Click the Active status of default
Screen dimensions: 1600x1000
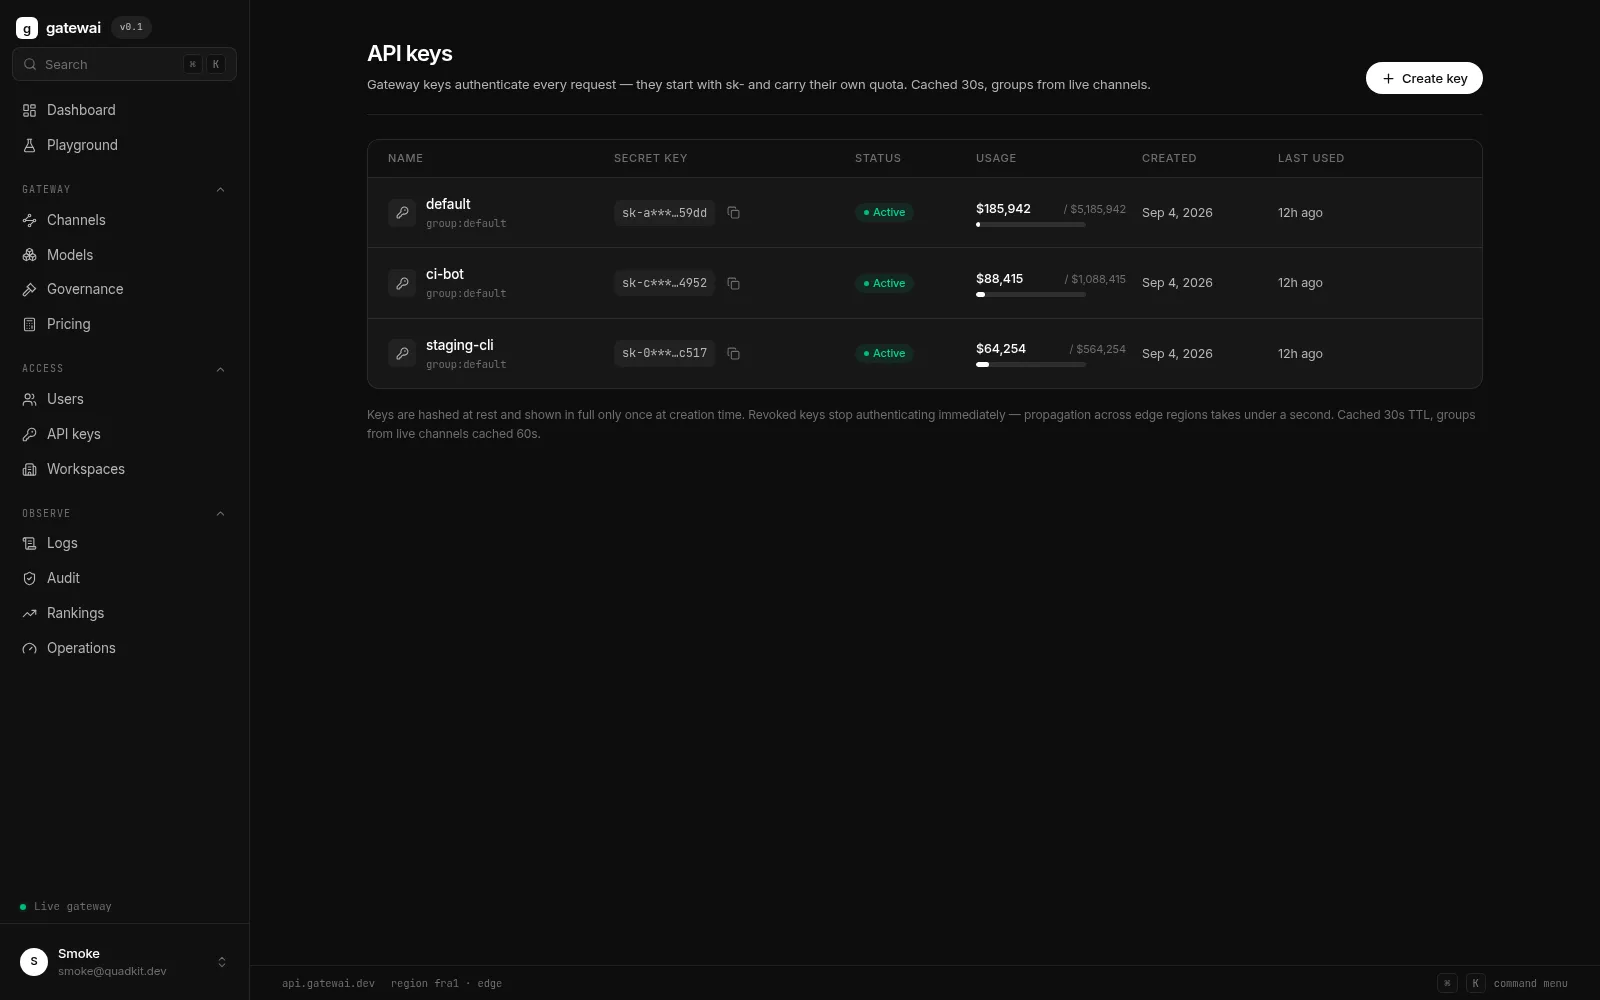884,212
